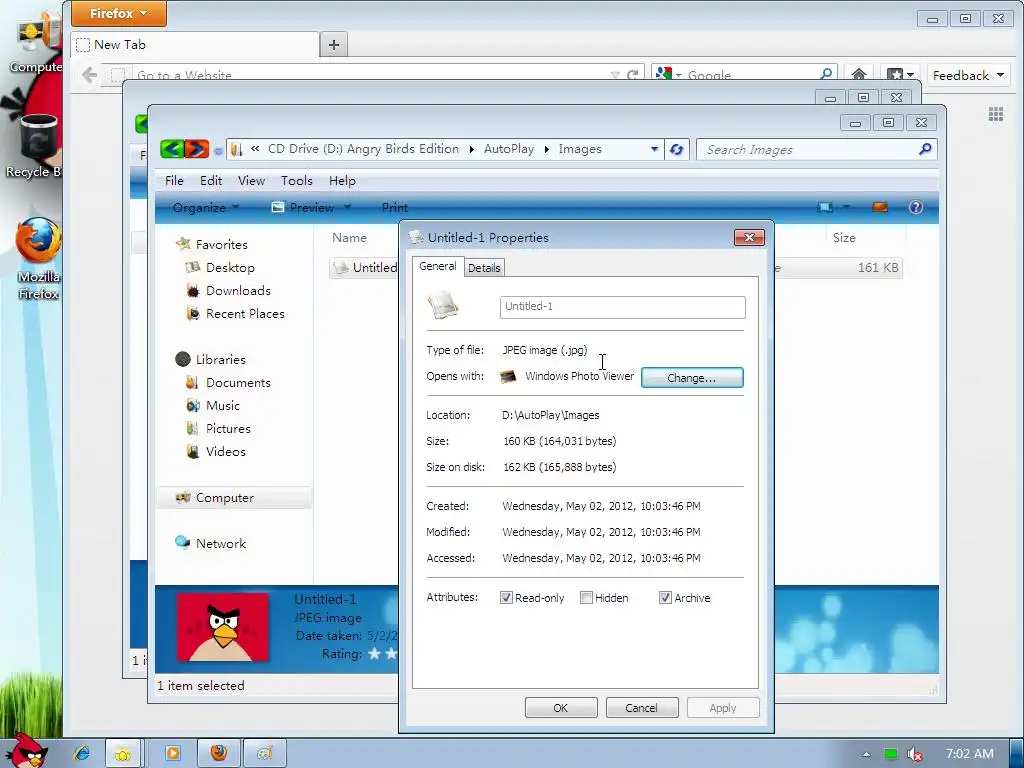Open Explorer help question mark icon

(x=916, y=208)
